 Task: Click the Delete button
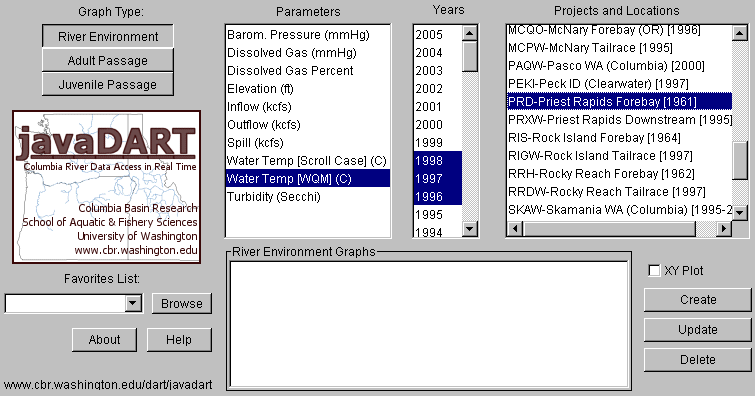click(698, 359)
